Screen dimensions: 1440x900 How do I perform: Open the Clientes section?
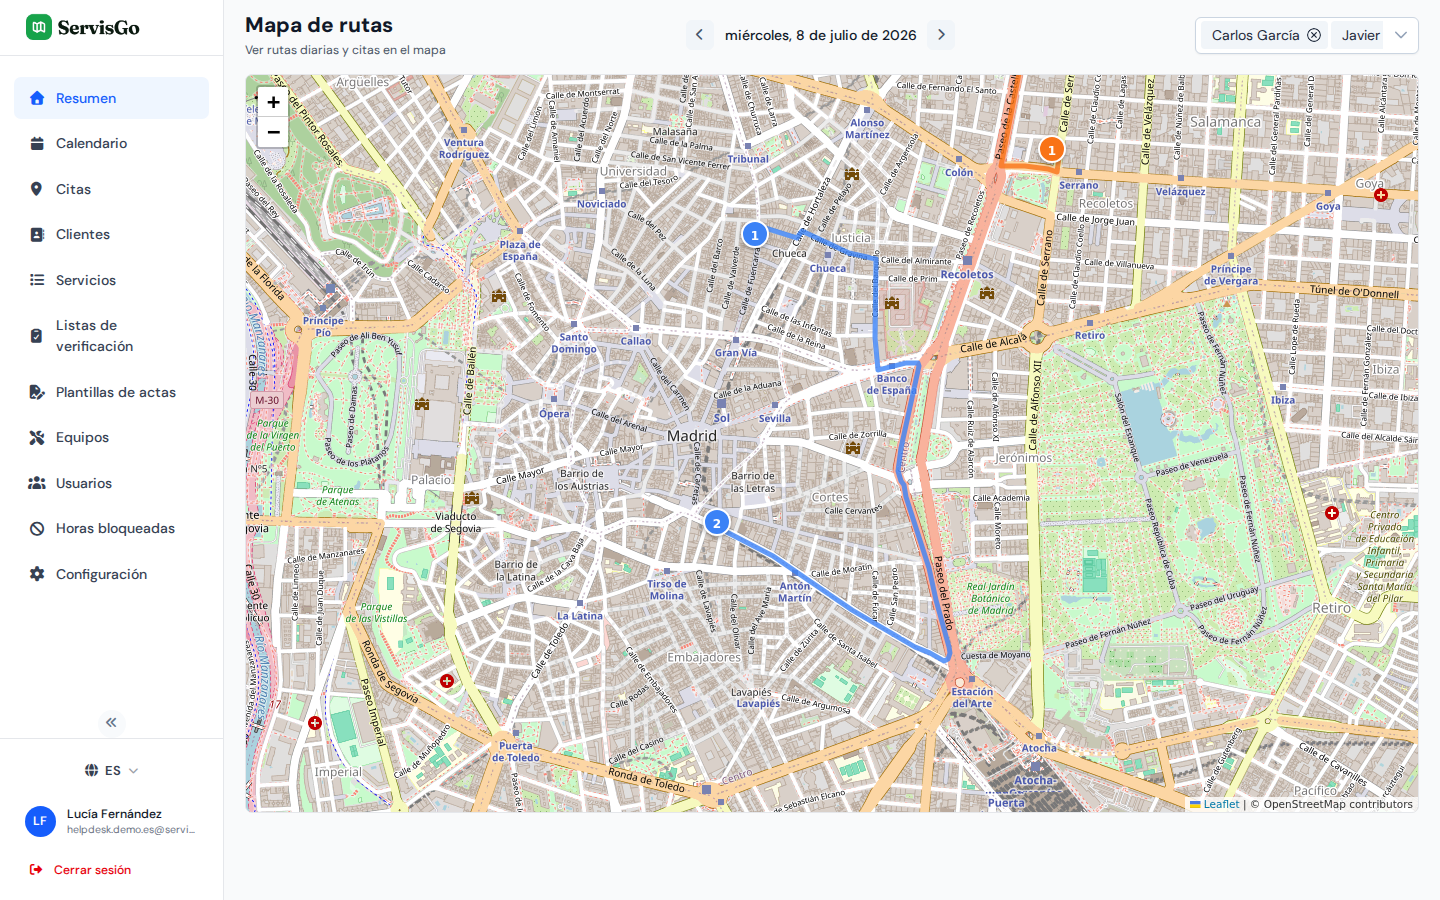coord(111,234)
